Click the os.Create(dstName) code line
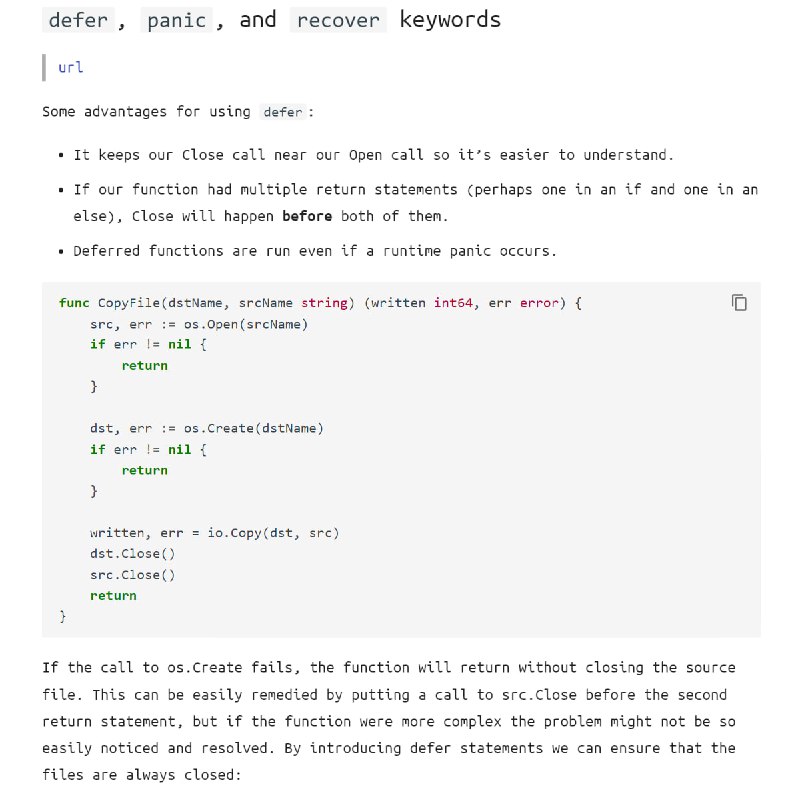This screenshot has width=800, height=791. point(207,428)
